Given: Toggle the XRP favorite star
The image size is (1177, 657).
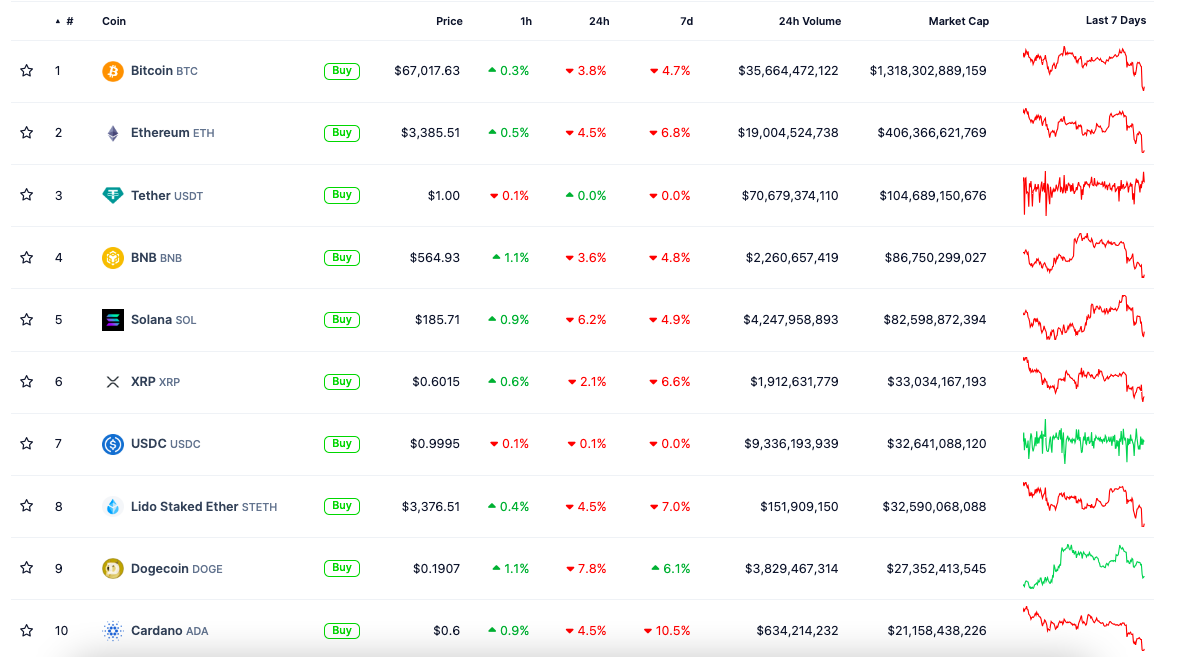Looking at the screenshot, I should tap(27, 382).
